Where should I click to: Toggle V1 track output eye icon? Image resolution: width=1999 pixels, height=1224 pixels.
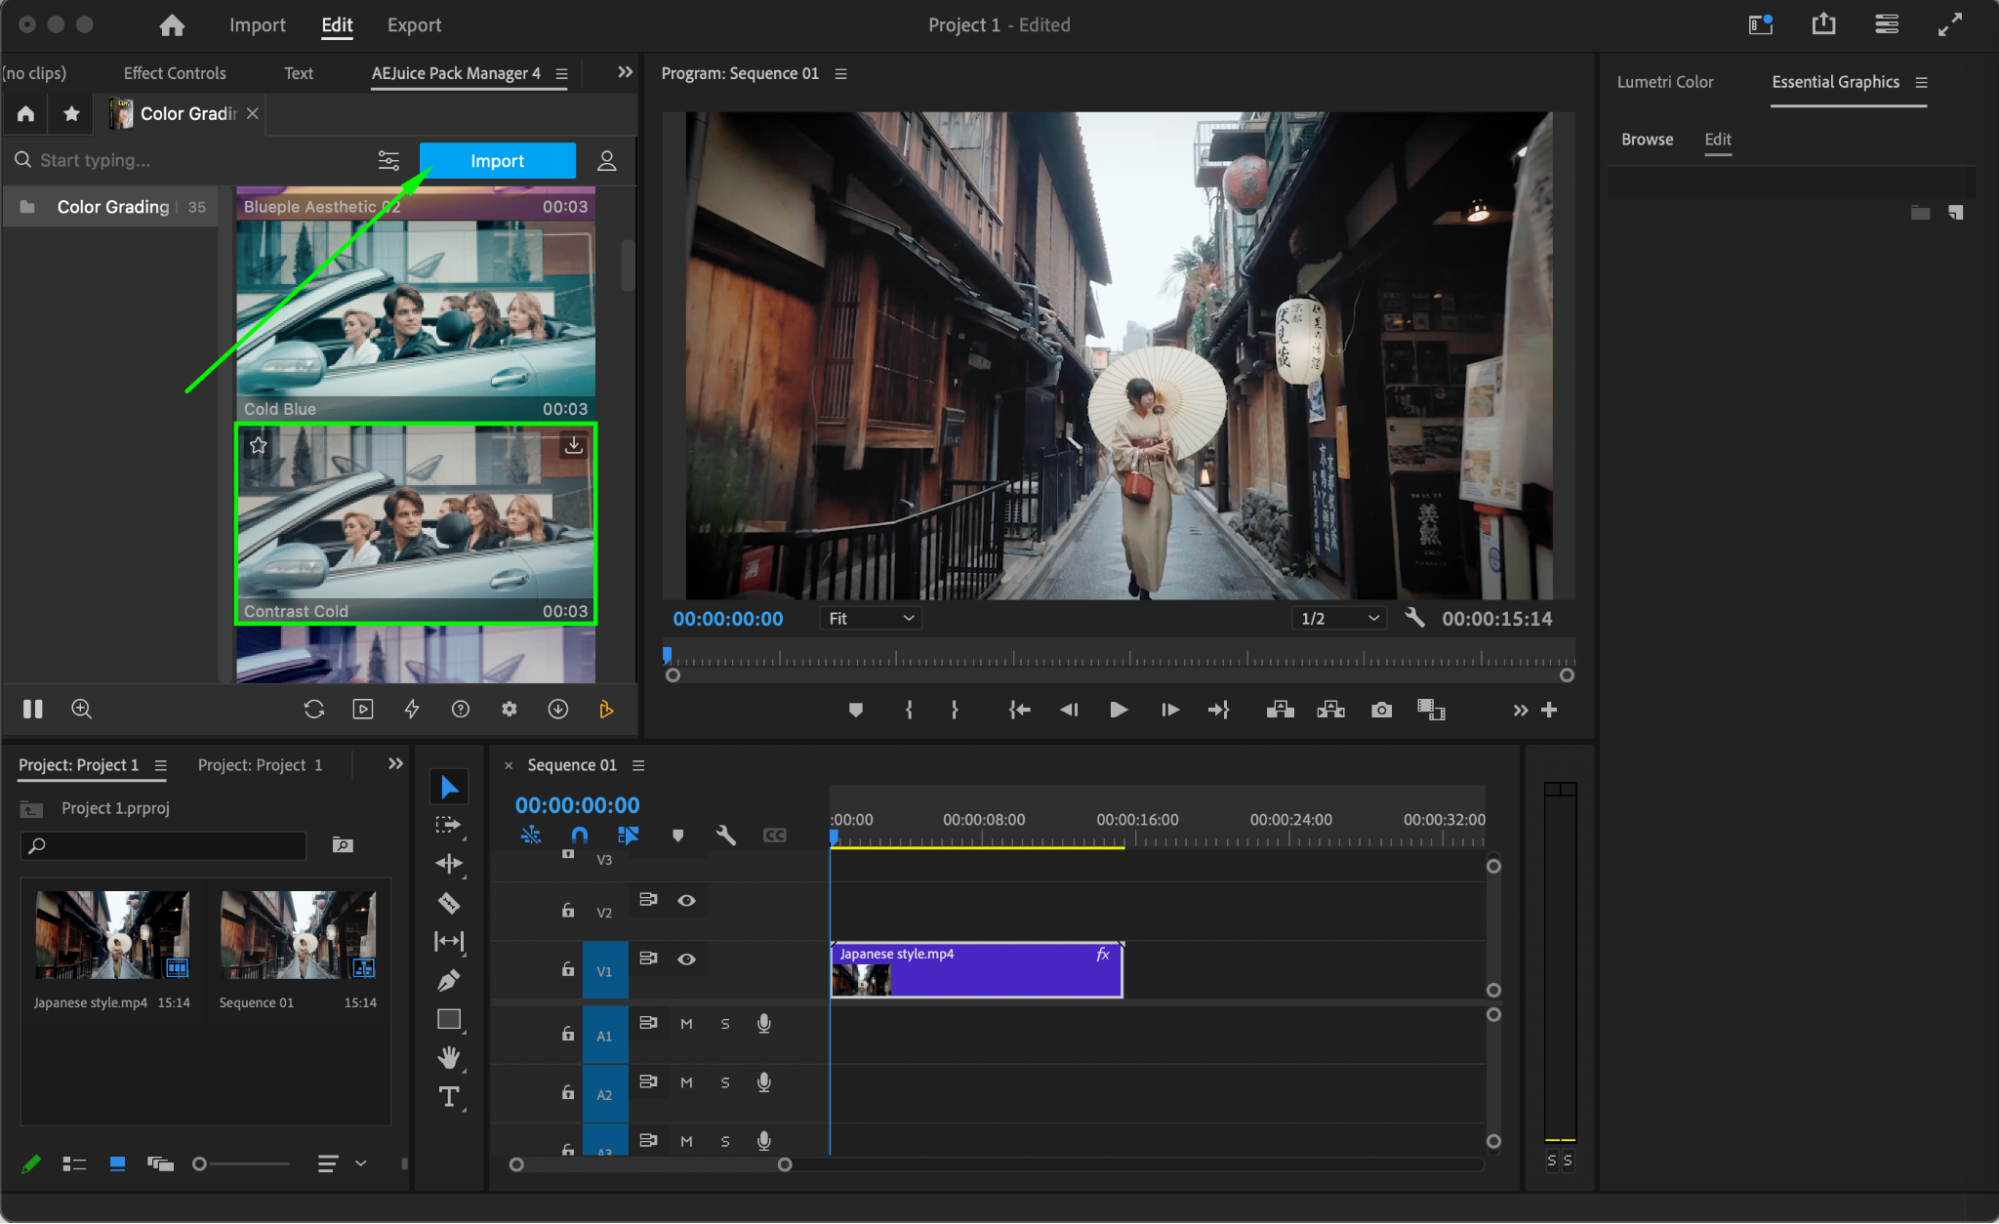(686, 959)
